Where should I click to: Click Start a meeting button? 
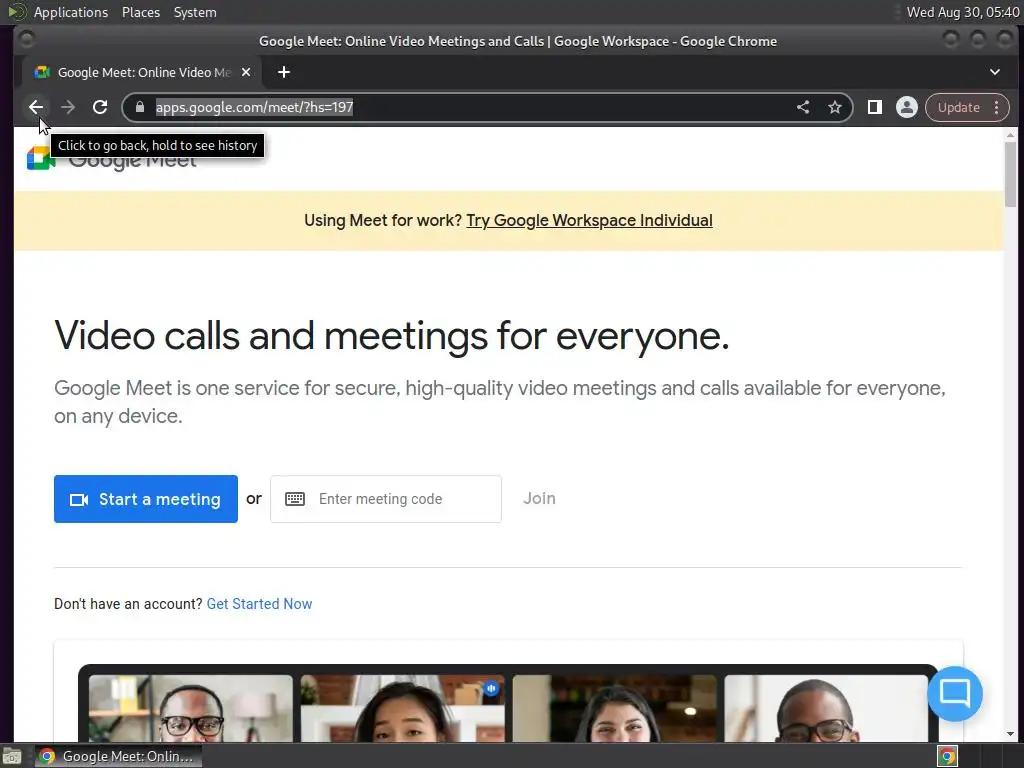pos(146,499)
